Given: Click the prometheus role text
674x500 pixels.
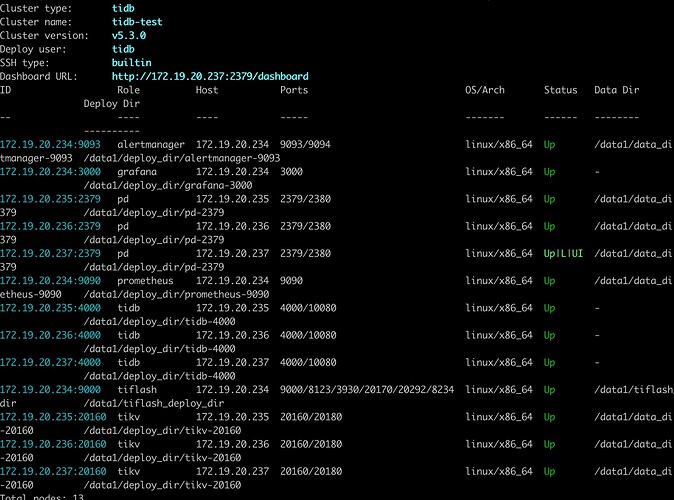Looking at the screenshot, I should coord(145,281).
